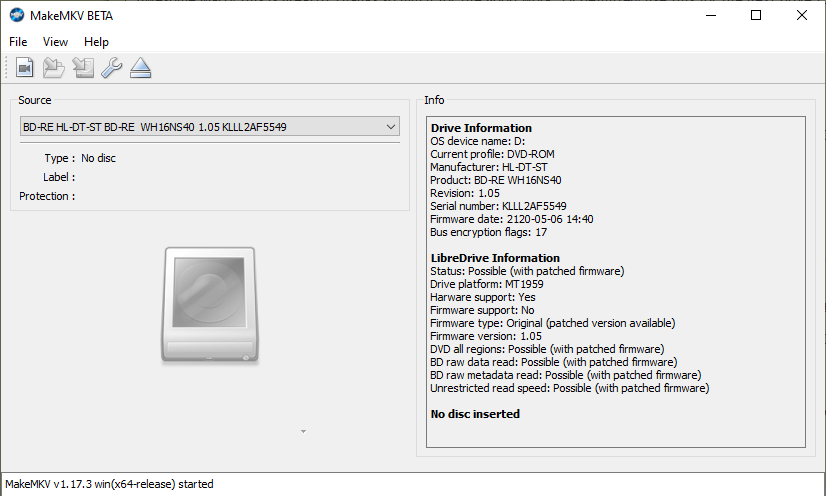The height and width of the screenshot is (496, 826).
Task: Click Firmware version: 1.05 line
Action: click(x=486, y=336)
